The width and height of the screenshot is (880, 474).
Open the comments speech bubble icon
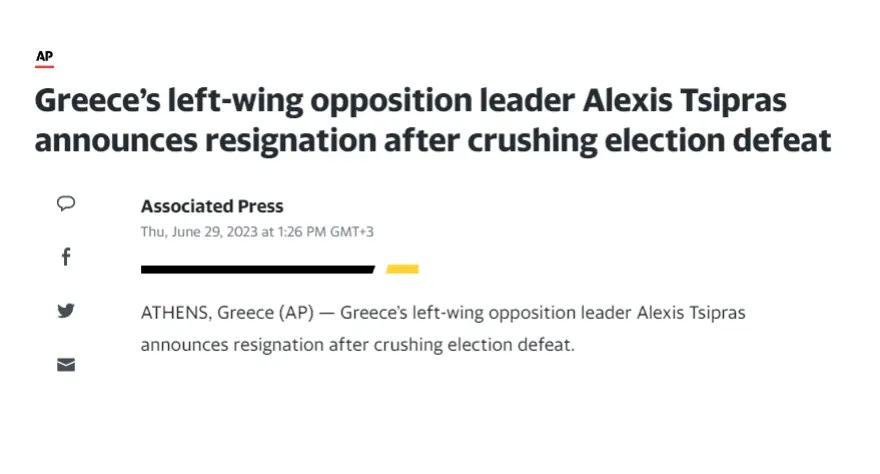tap(66, 203)
